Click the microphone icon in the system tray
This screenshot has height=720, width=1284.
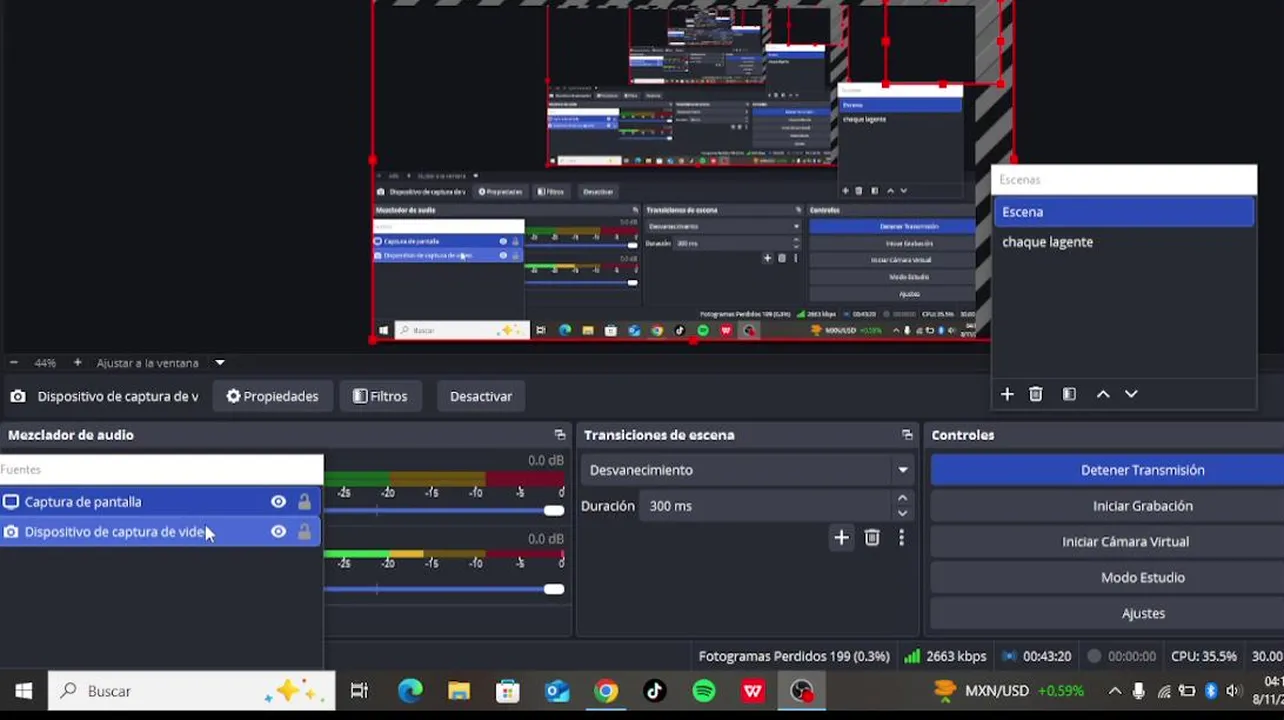click(x=1139, y=691)
